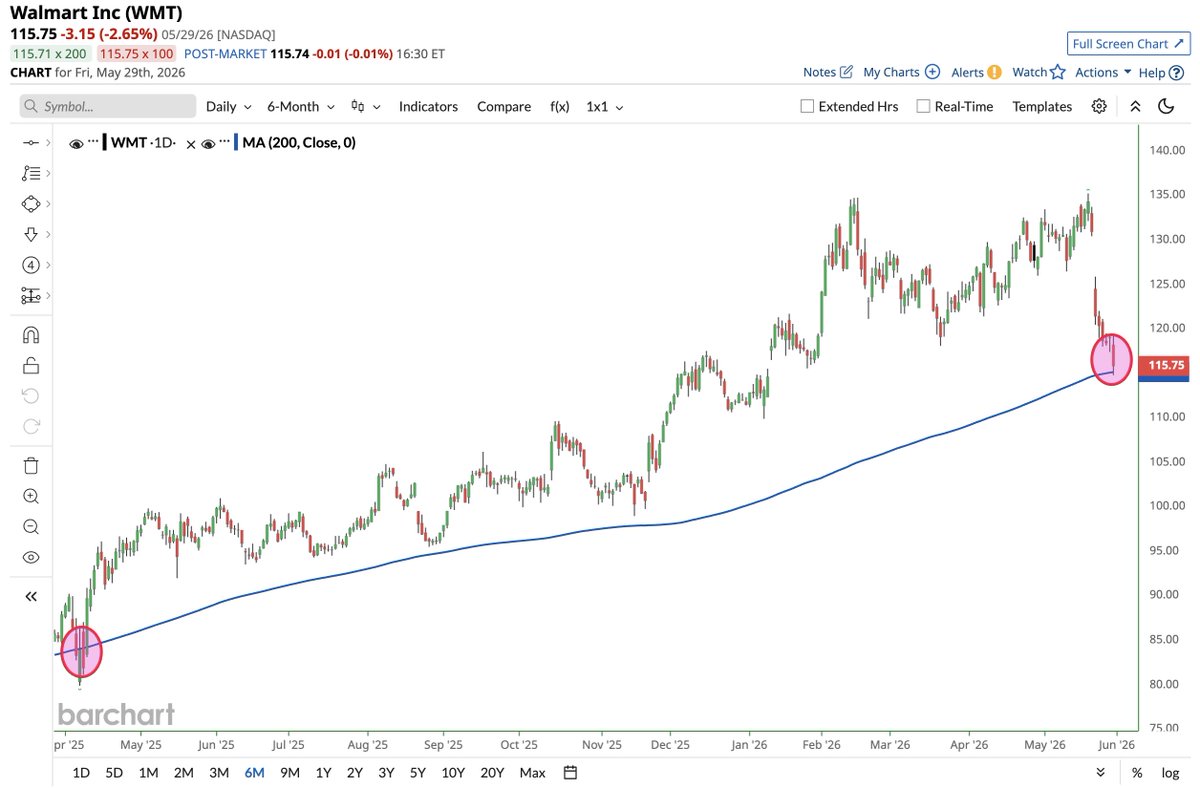
Task: Toggle the lock drawings padlock
Action: (30, 365)
